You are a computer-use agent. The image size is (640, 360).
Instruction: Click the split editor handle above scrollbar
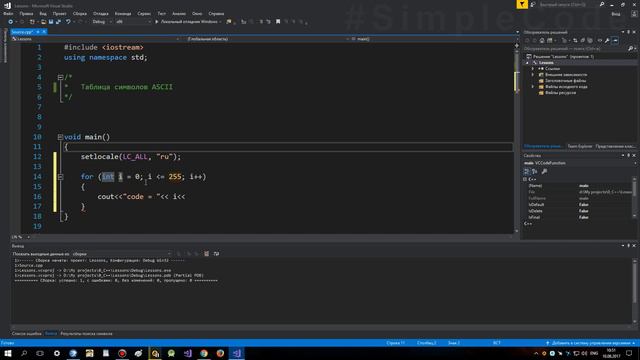(x=517, y=45)
